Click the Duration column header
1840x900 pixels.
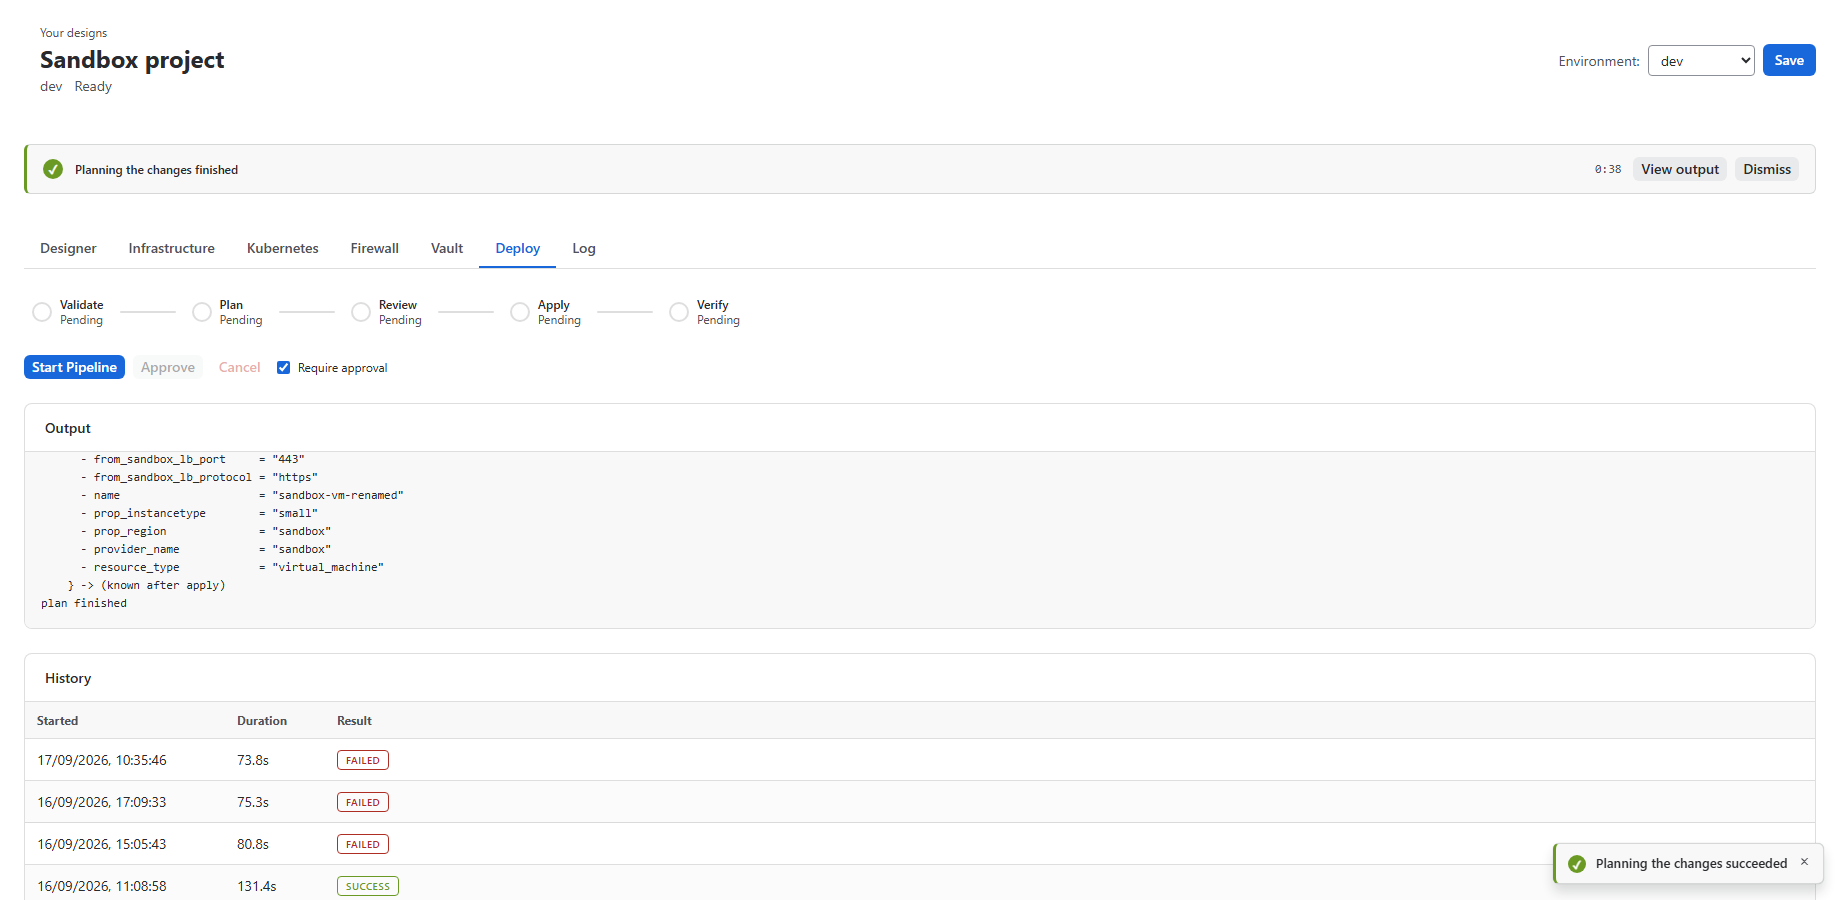(x=262, y=720)
